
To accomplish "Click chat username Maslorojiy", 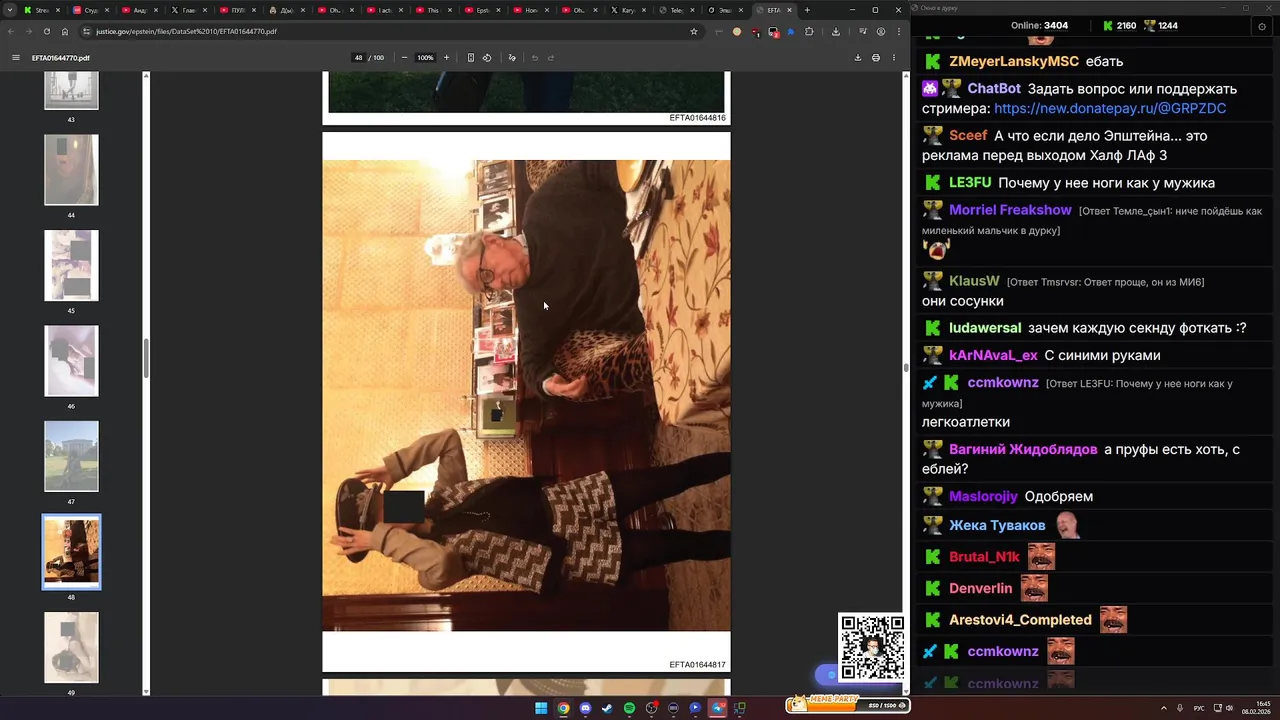I will [983, 496].
